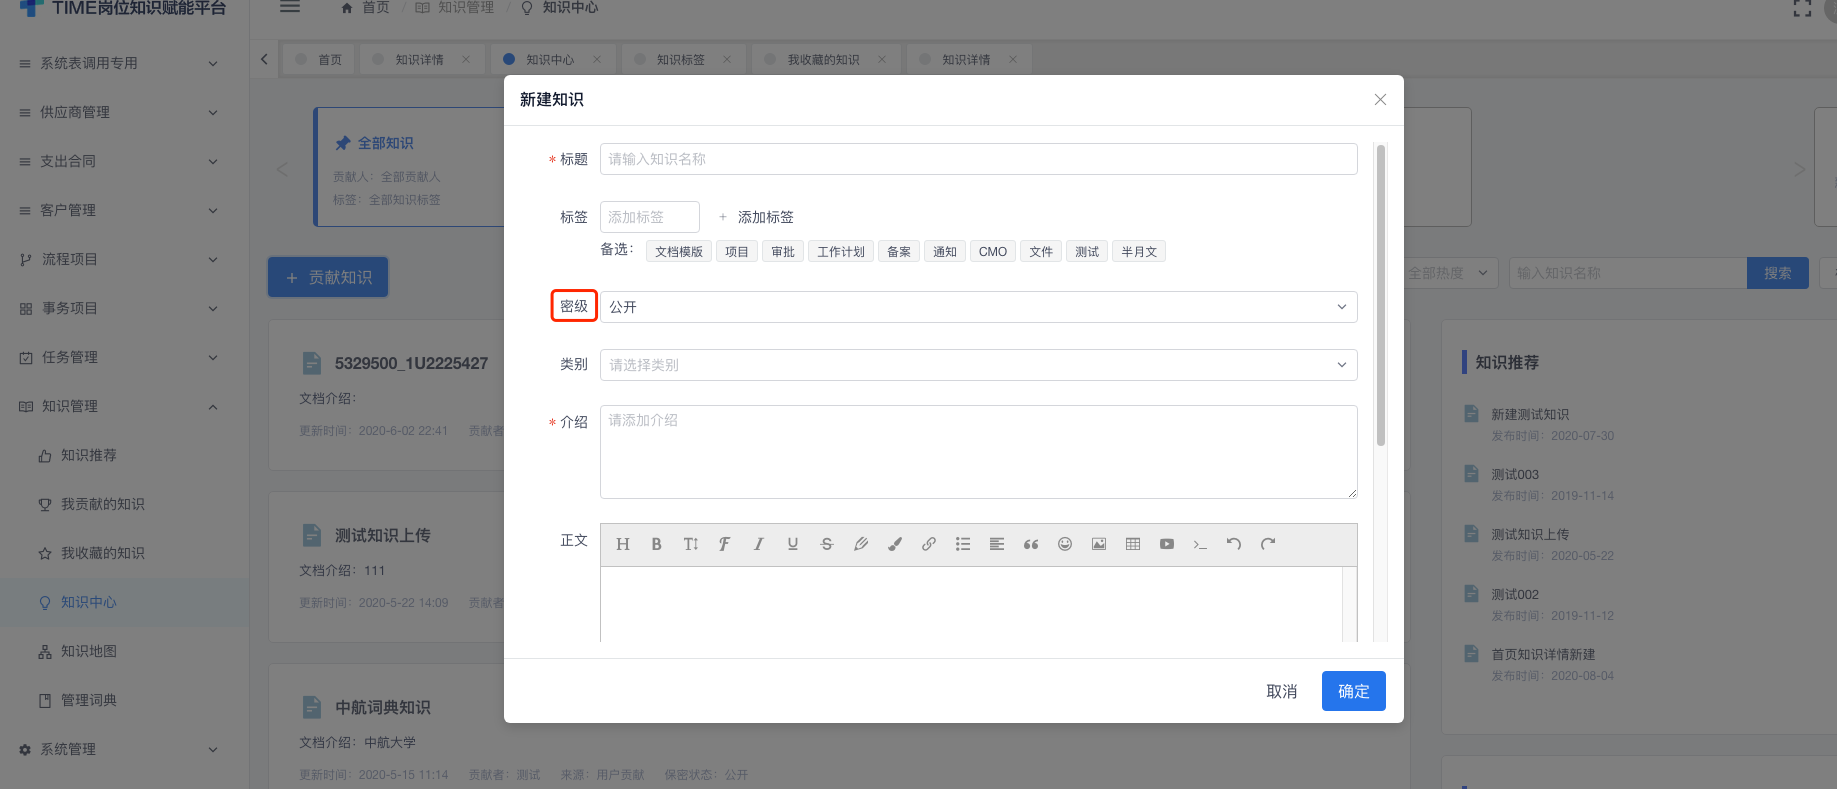Image resolution: width=1837 pixels, height=789 pixels.
Task: Expand the 客户管理 sidebar menu
Action: (124, 210)
